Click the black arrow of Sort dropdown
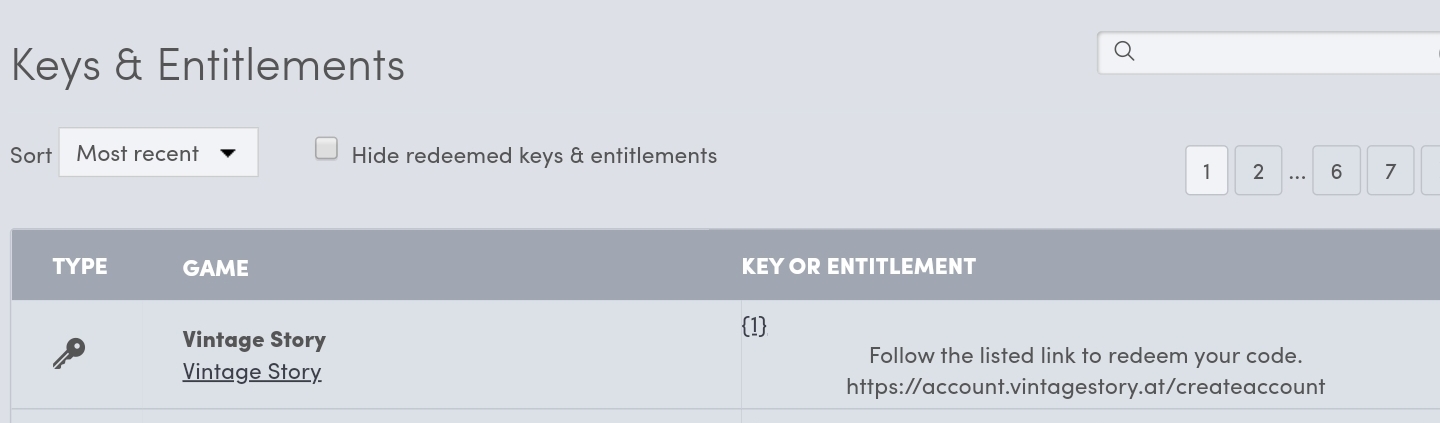The height and width of the screenshot is (423, 1440). click(228, 153)
